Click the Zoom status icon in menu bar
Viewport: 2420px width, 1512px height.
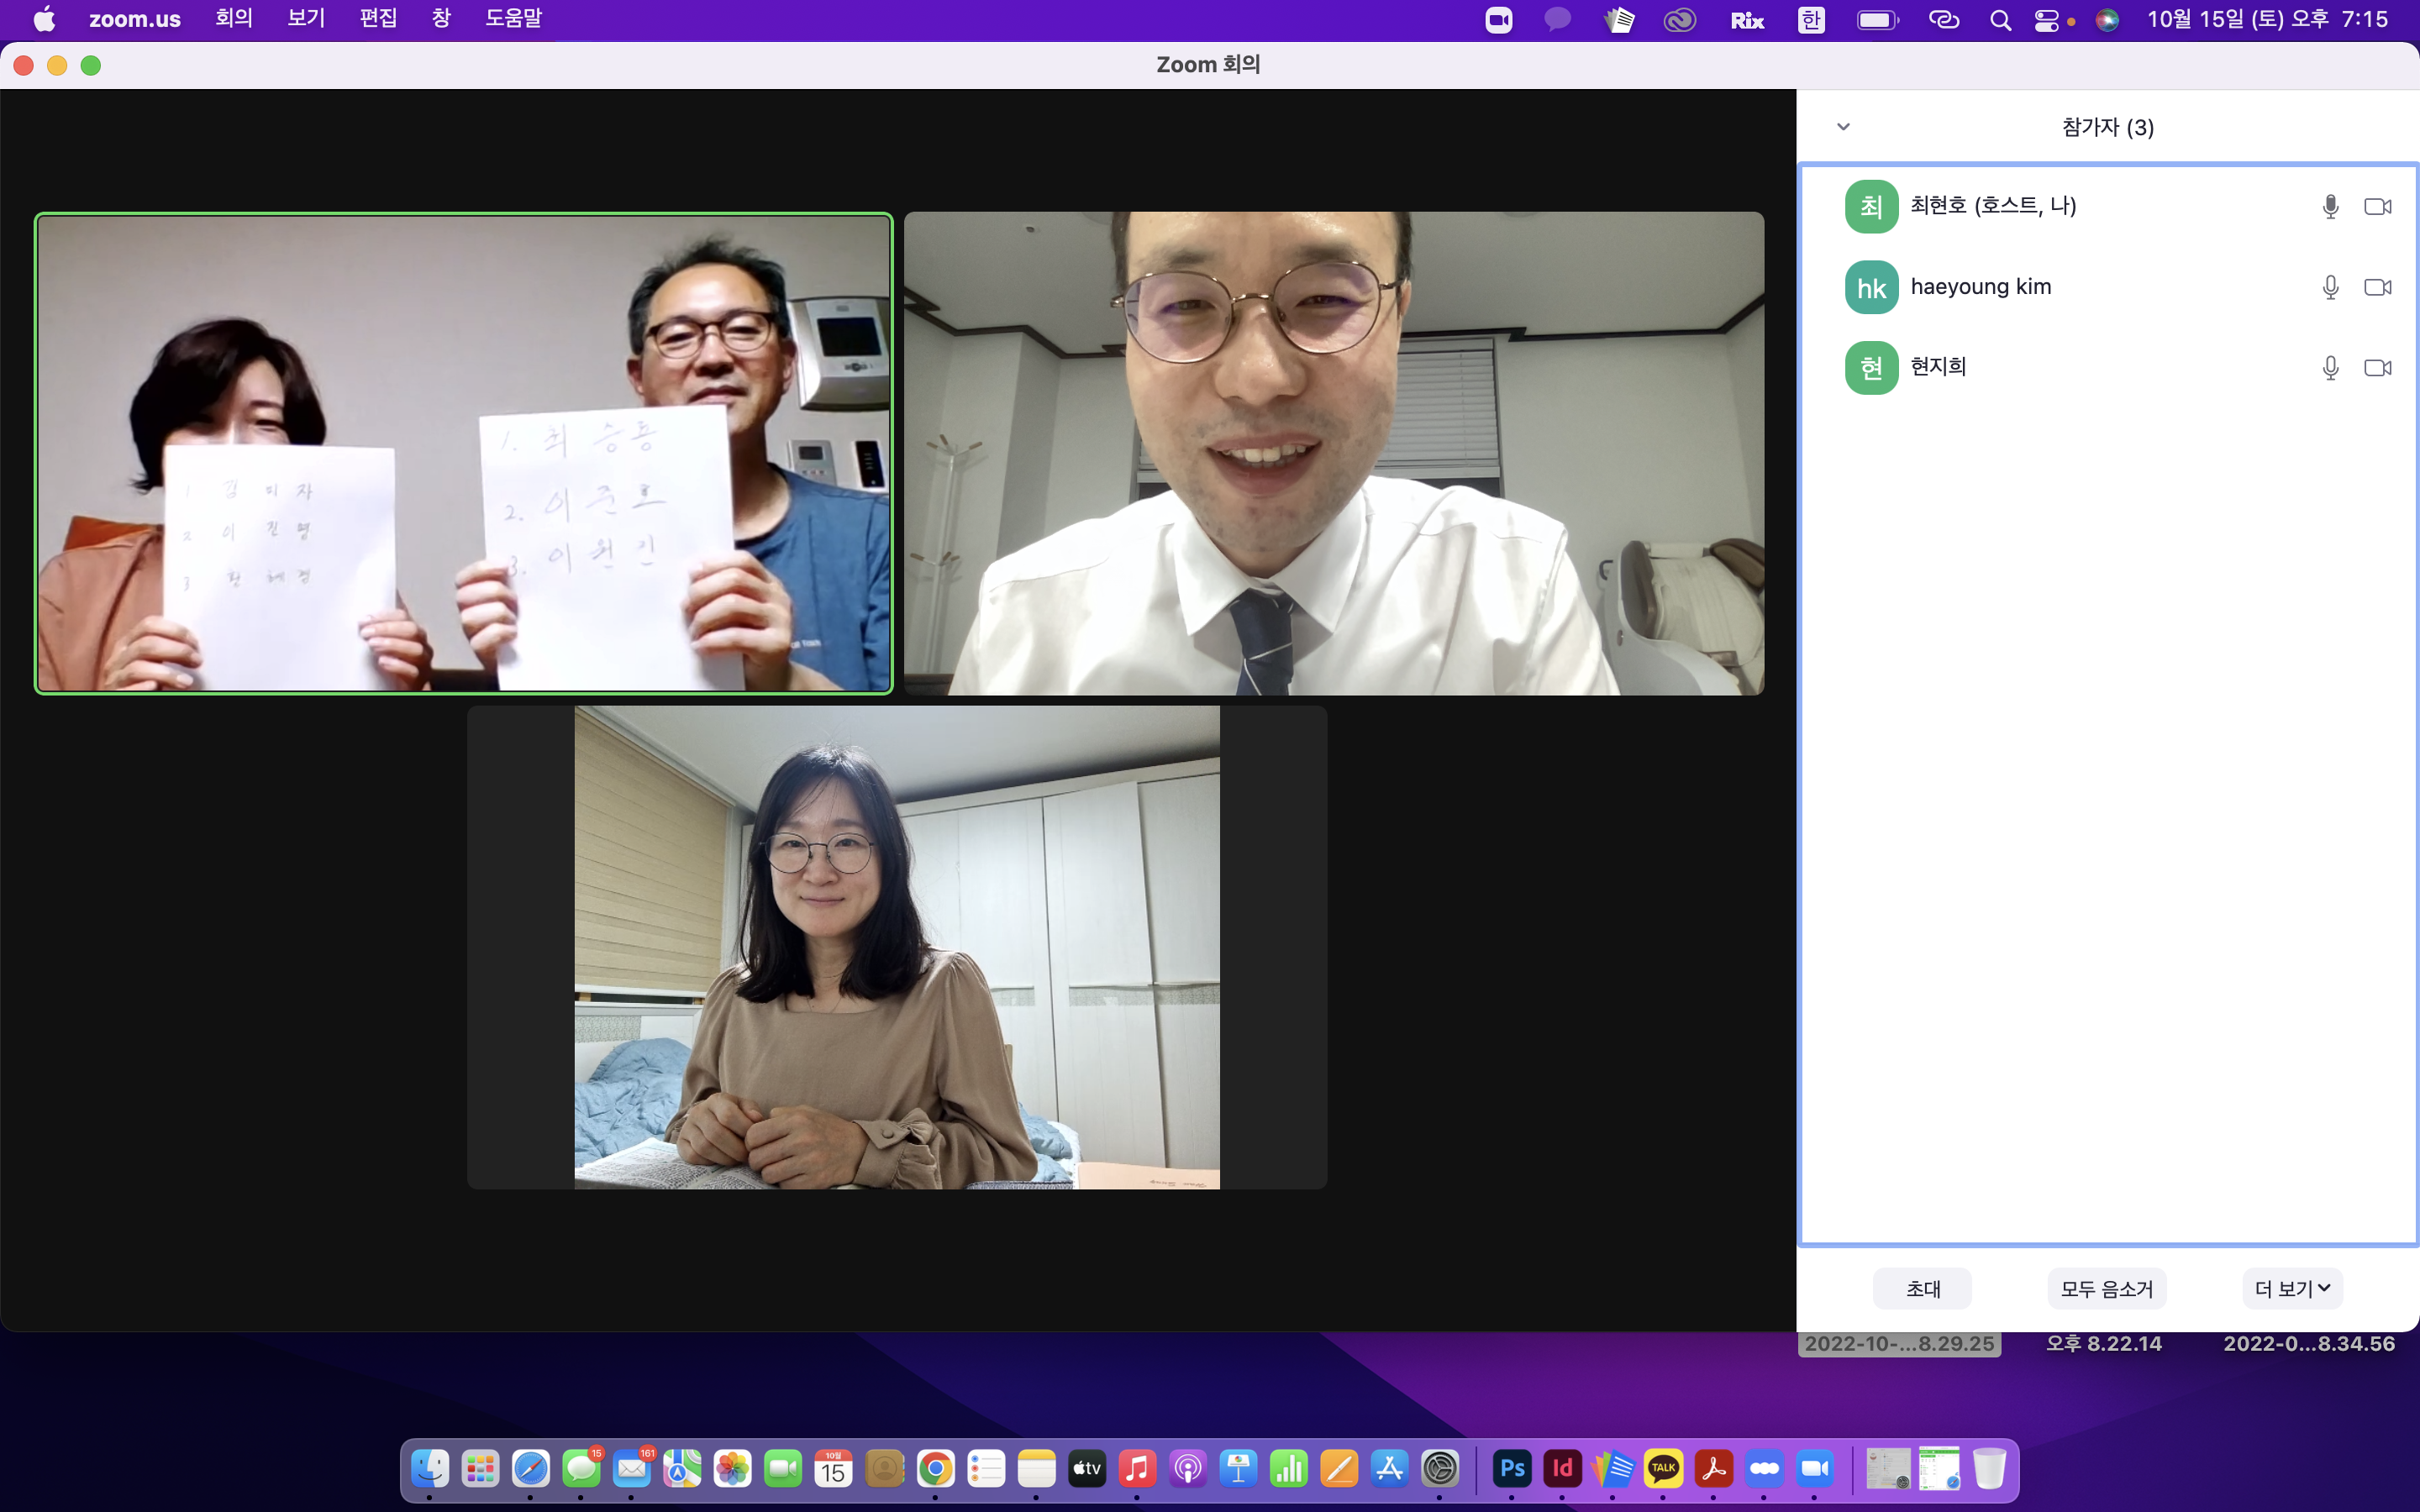pos(1498,20)
